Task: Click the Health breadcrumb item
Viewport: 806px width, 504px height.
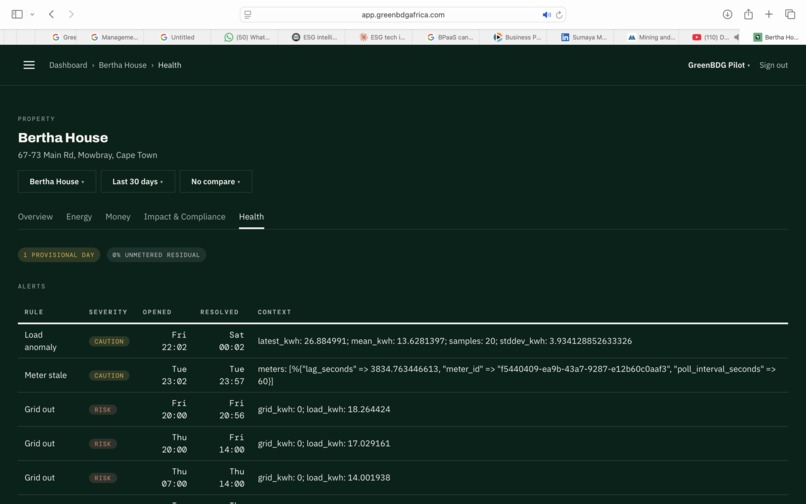Action: coord(170,65)
